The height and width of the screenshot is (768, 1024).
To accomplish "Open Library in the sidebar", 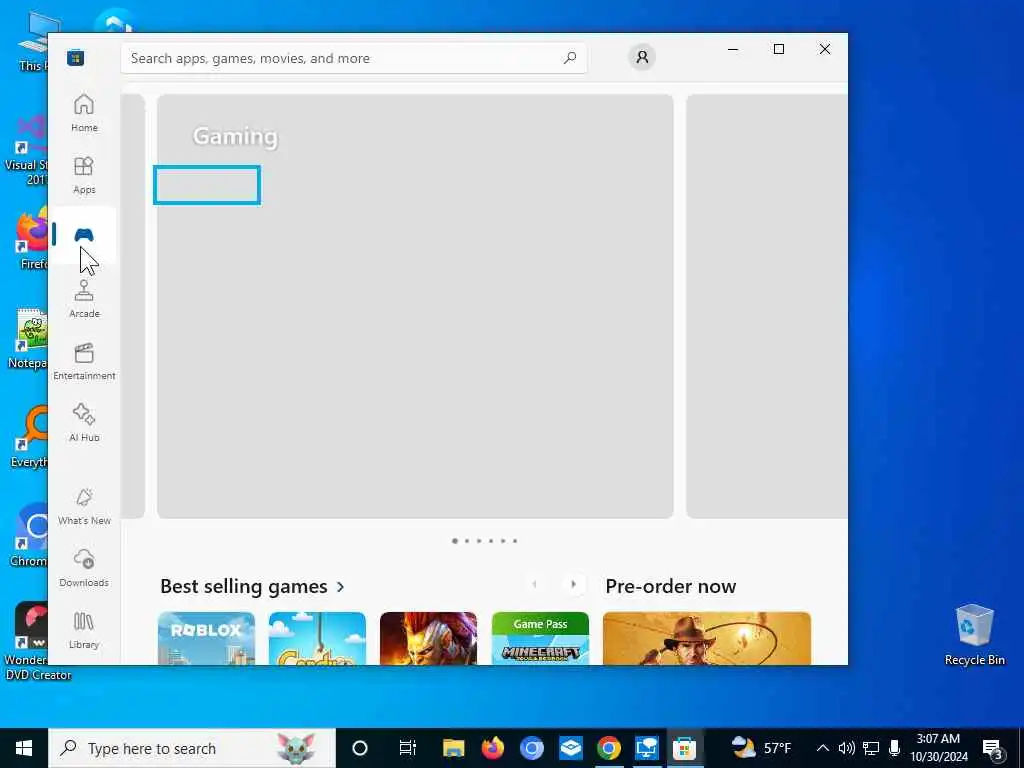I will [x=84, y=630].
